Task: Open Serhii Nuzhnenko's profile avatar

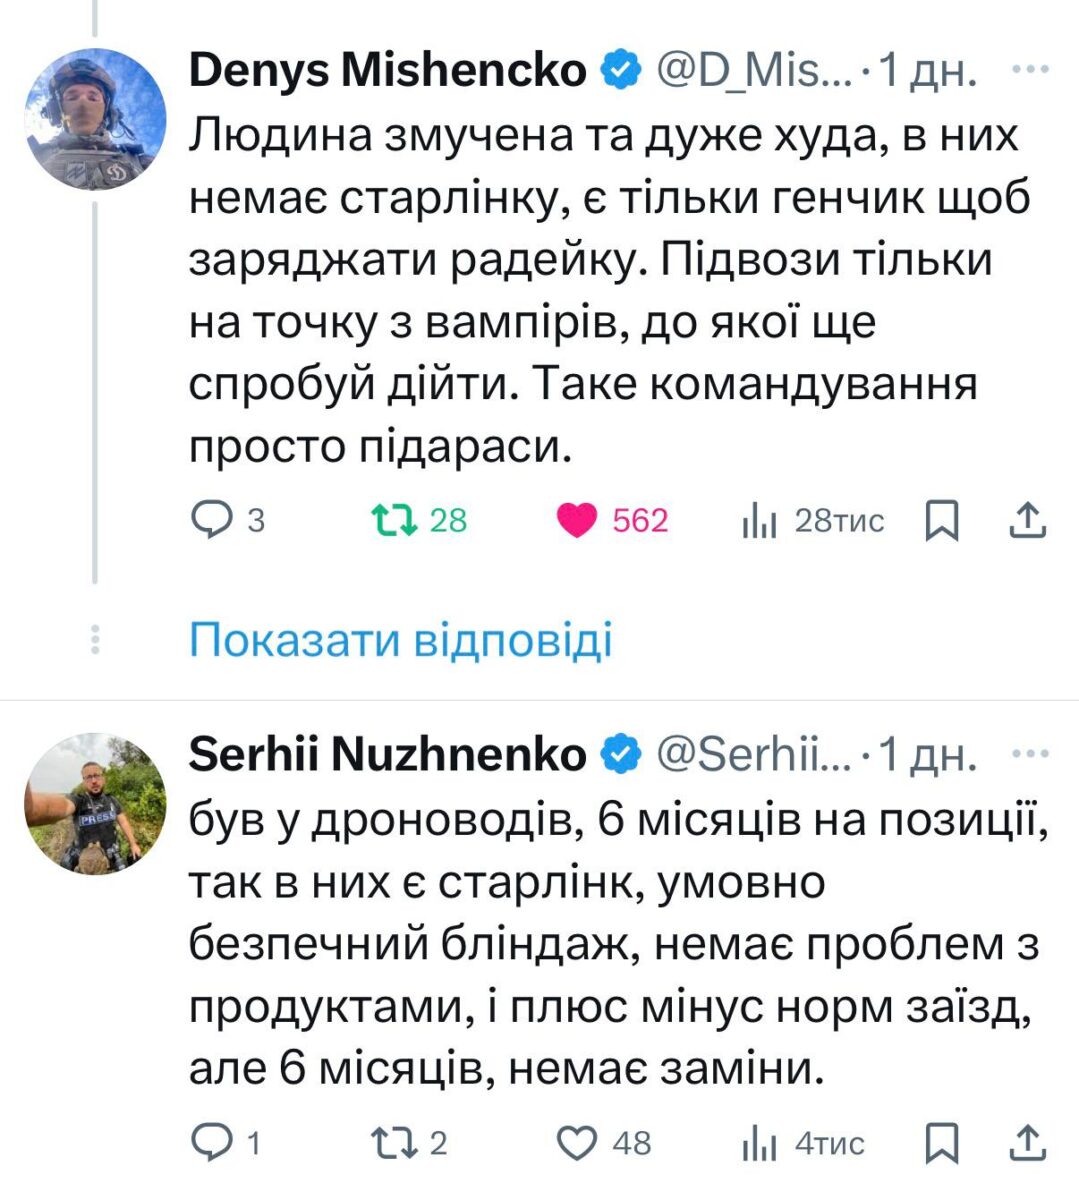Action: point(95,803)
